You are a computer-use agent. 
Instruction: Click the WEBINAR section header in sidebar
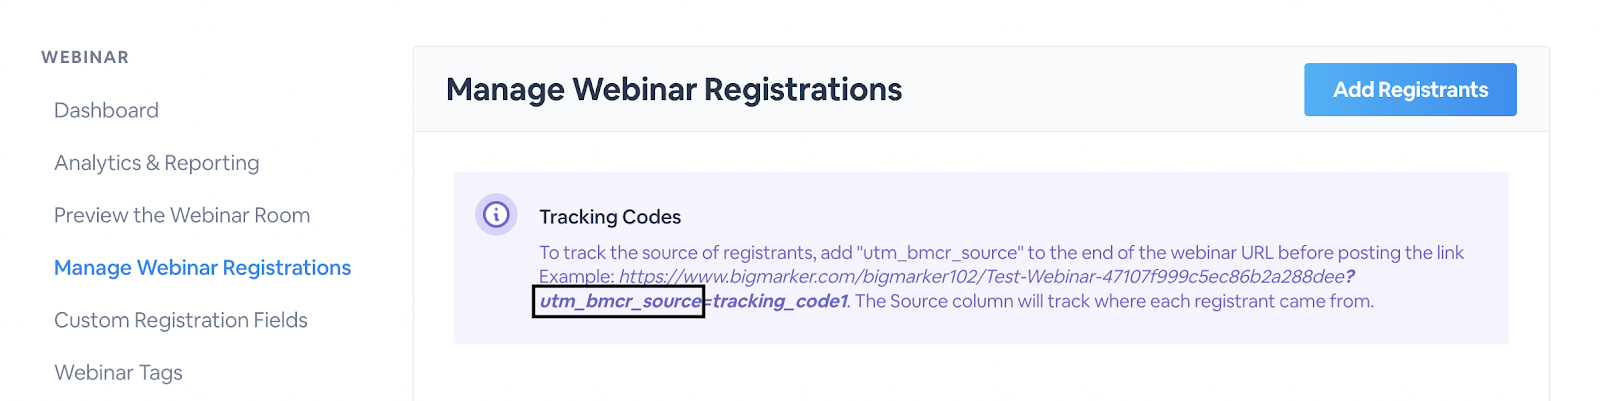[85, 58]
